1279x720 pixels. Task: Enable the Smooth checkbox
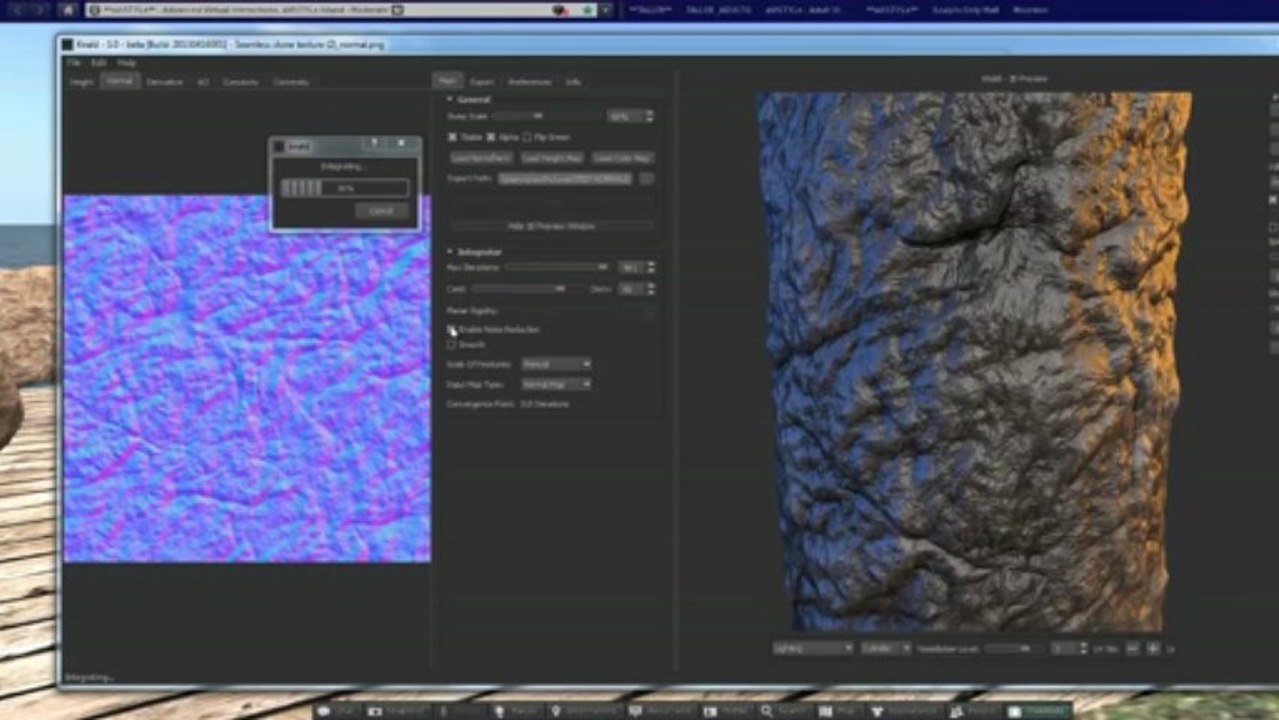tap(452, 344)
